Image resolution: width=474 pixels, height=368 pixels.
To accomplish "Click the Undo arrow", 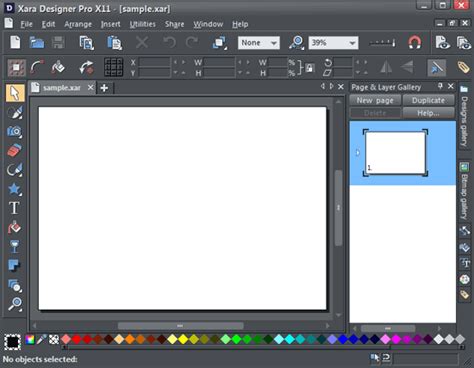I will [x=169, y=43].
